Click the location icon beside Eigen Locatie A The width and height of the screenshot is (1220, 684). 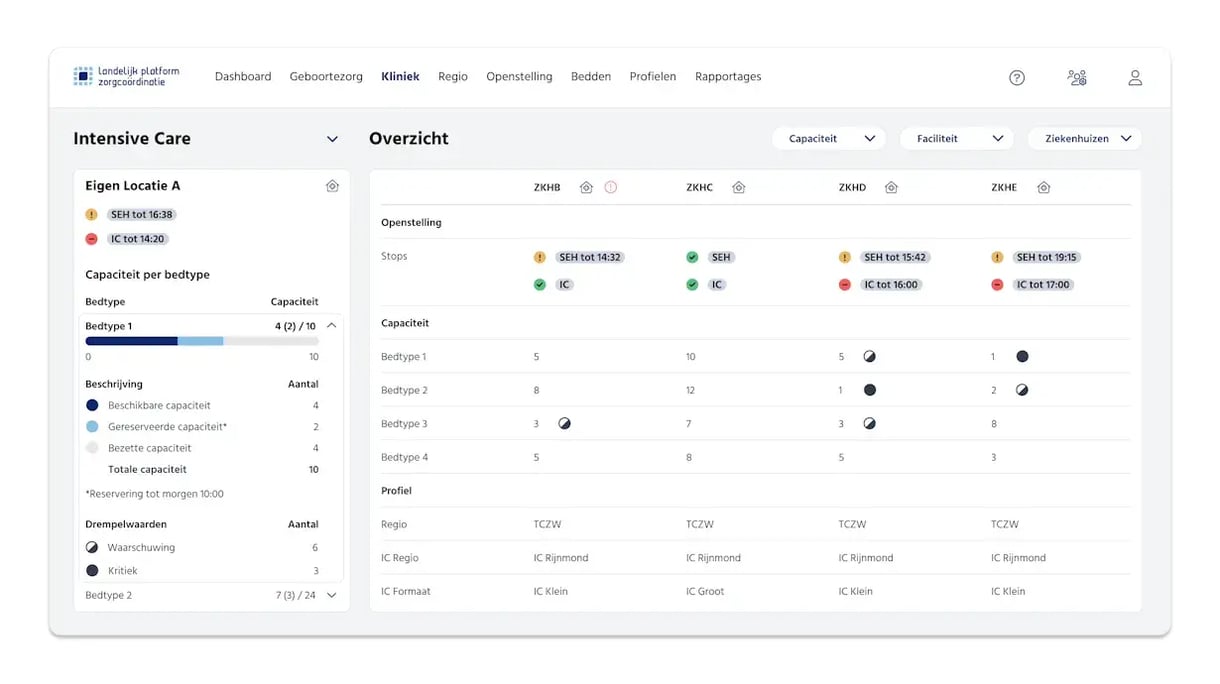coord(332,186)
